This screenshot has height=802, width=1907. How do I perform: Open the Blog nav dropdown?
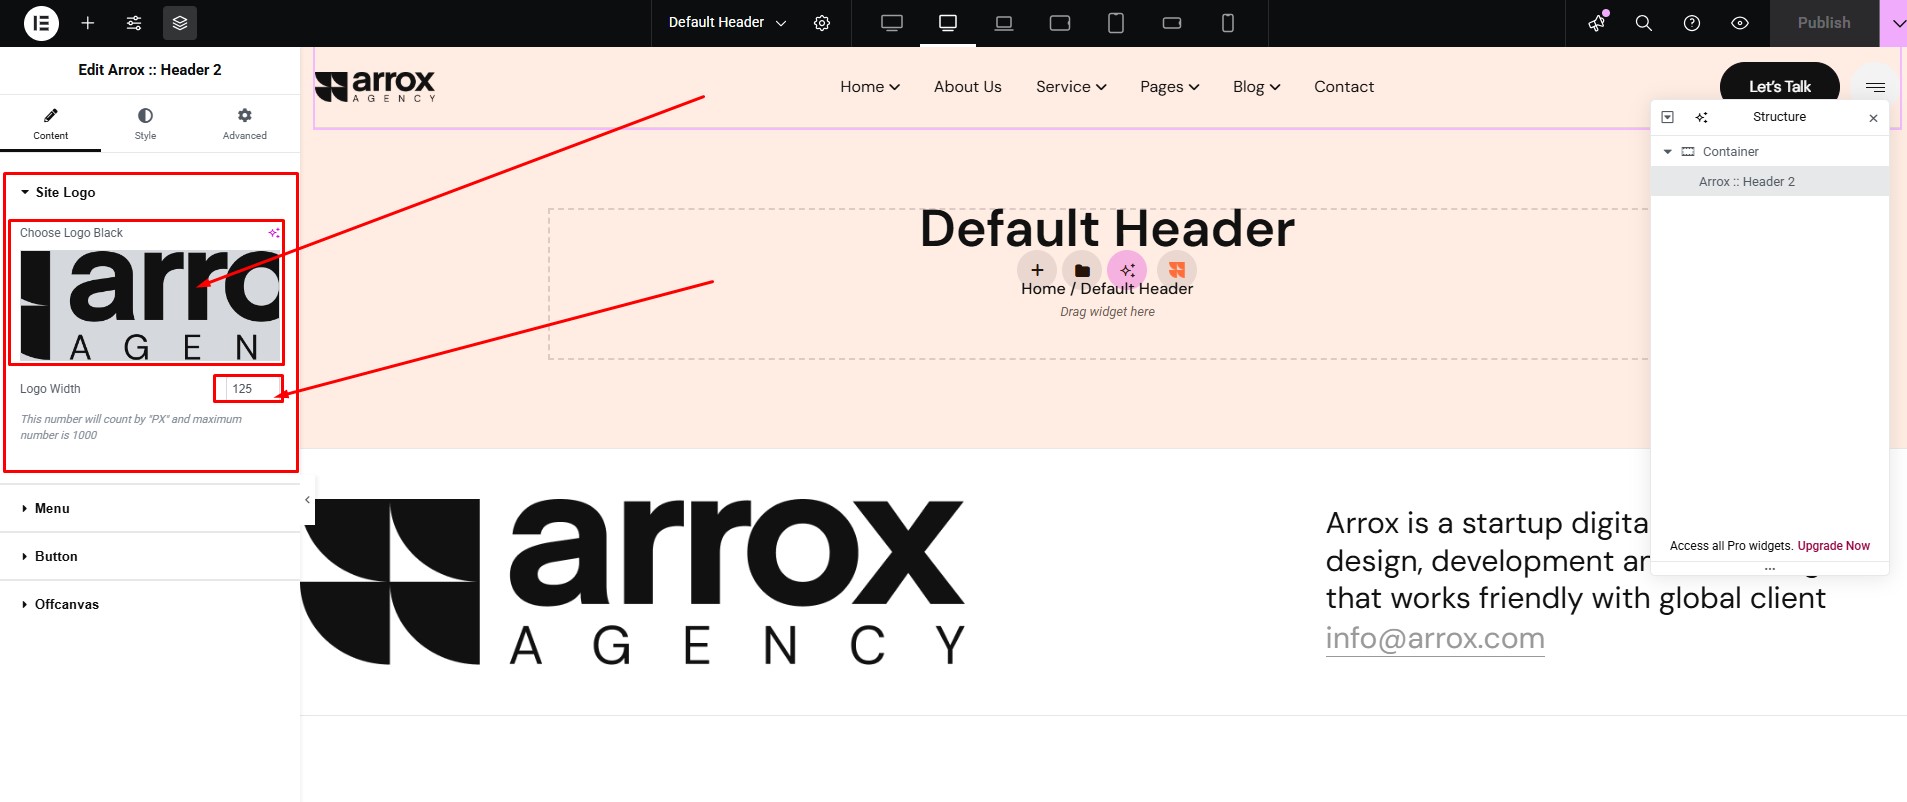pos(1256,87)
